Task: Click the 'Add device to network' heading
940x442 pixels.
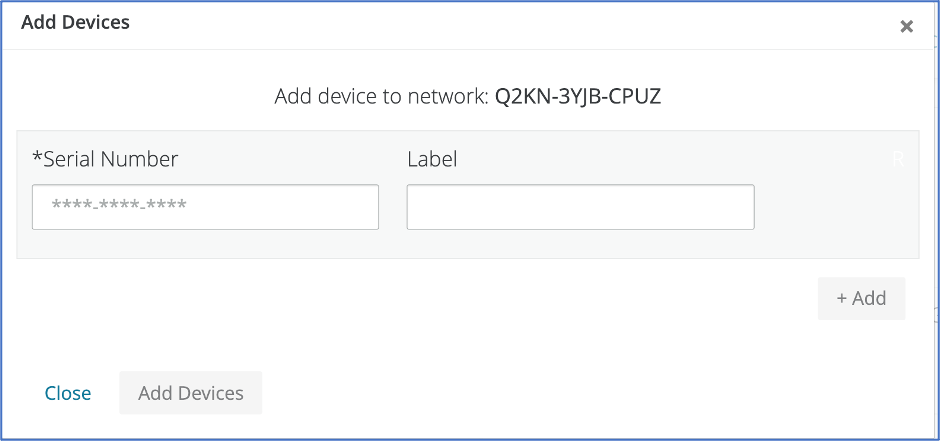Action: pyautogui.click(x=380, y=97)
